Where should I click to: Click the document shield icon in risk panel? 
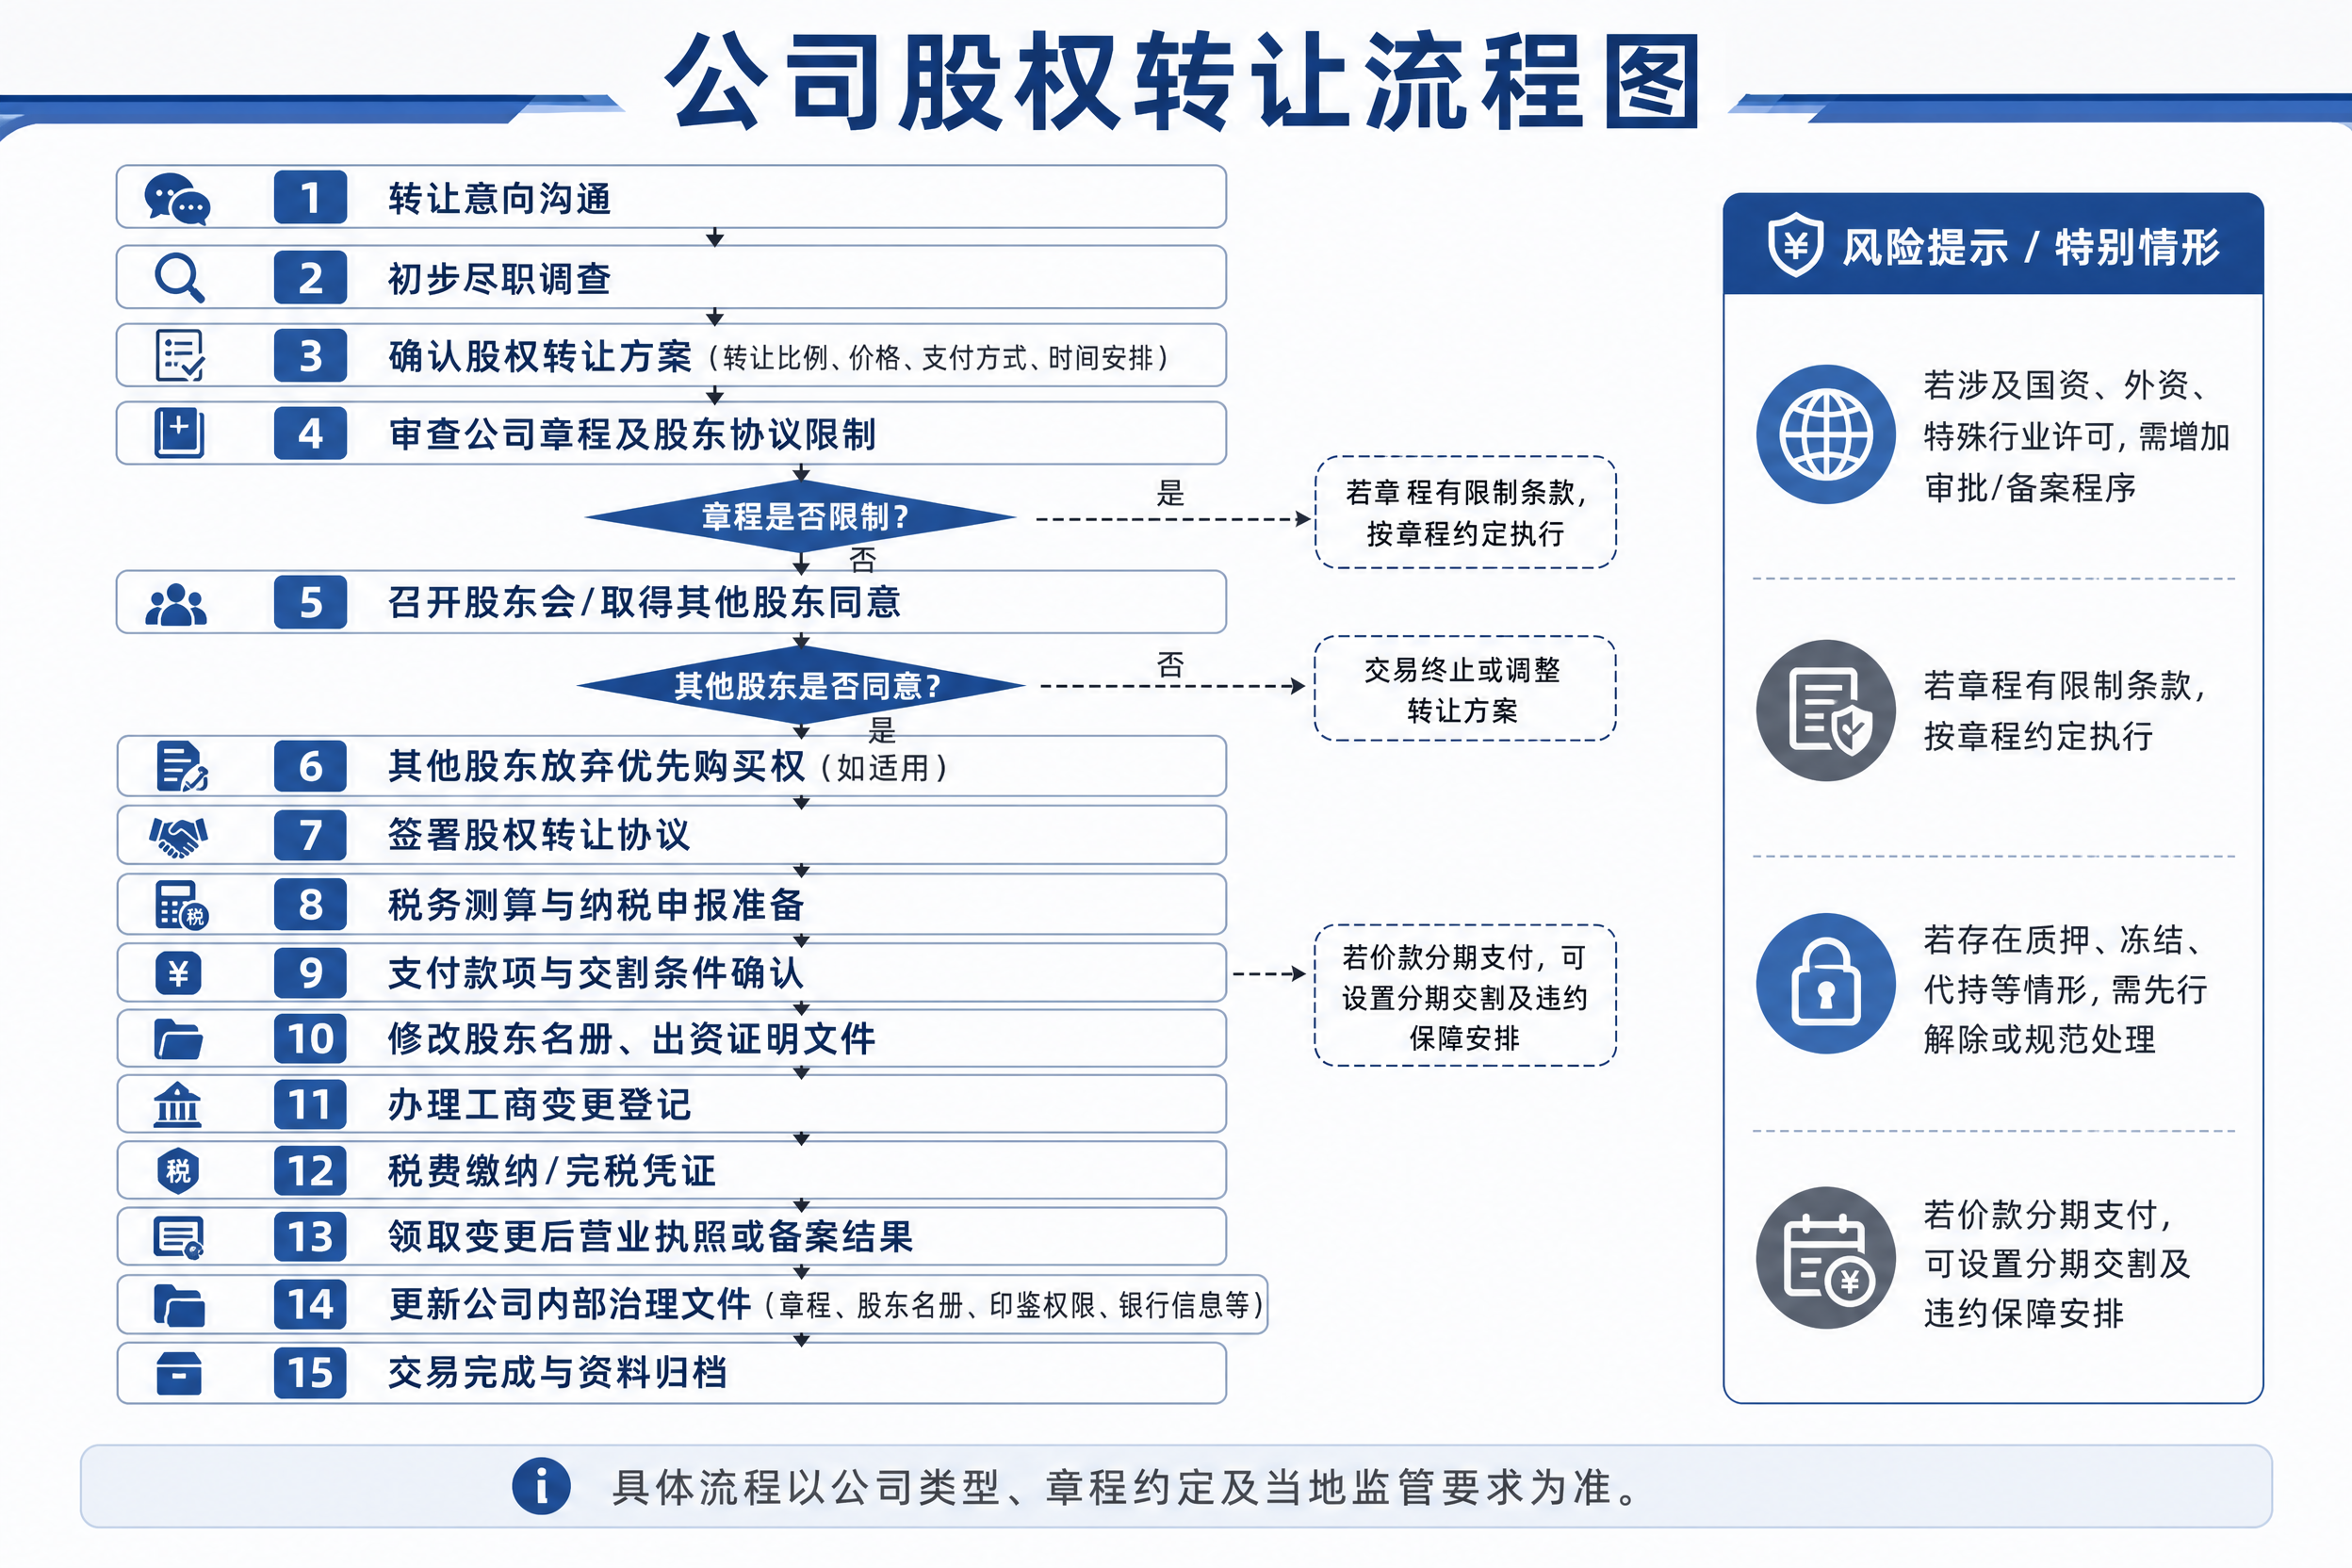coord(1826,710)
